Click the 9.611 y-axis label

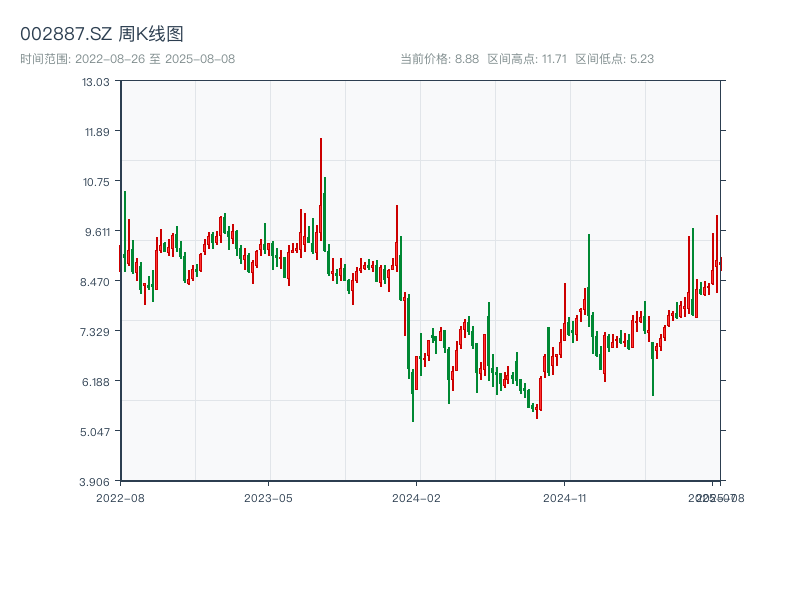tap(96, 231)
